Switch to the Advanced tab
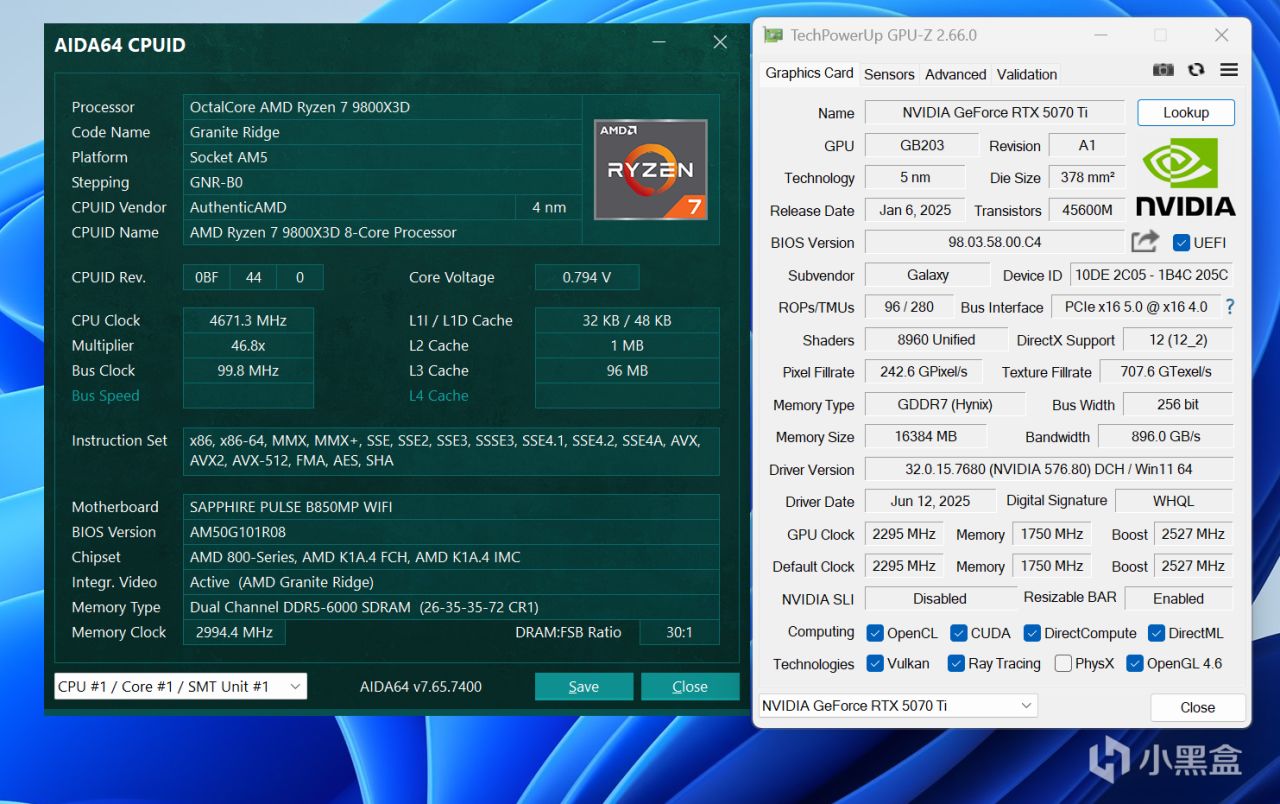This screenshot has width=1280, height=804. [956, 74]
